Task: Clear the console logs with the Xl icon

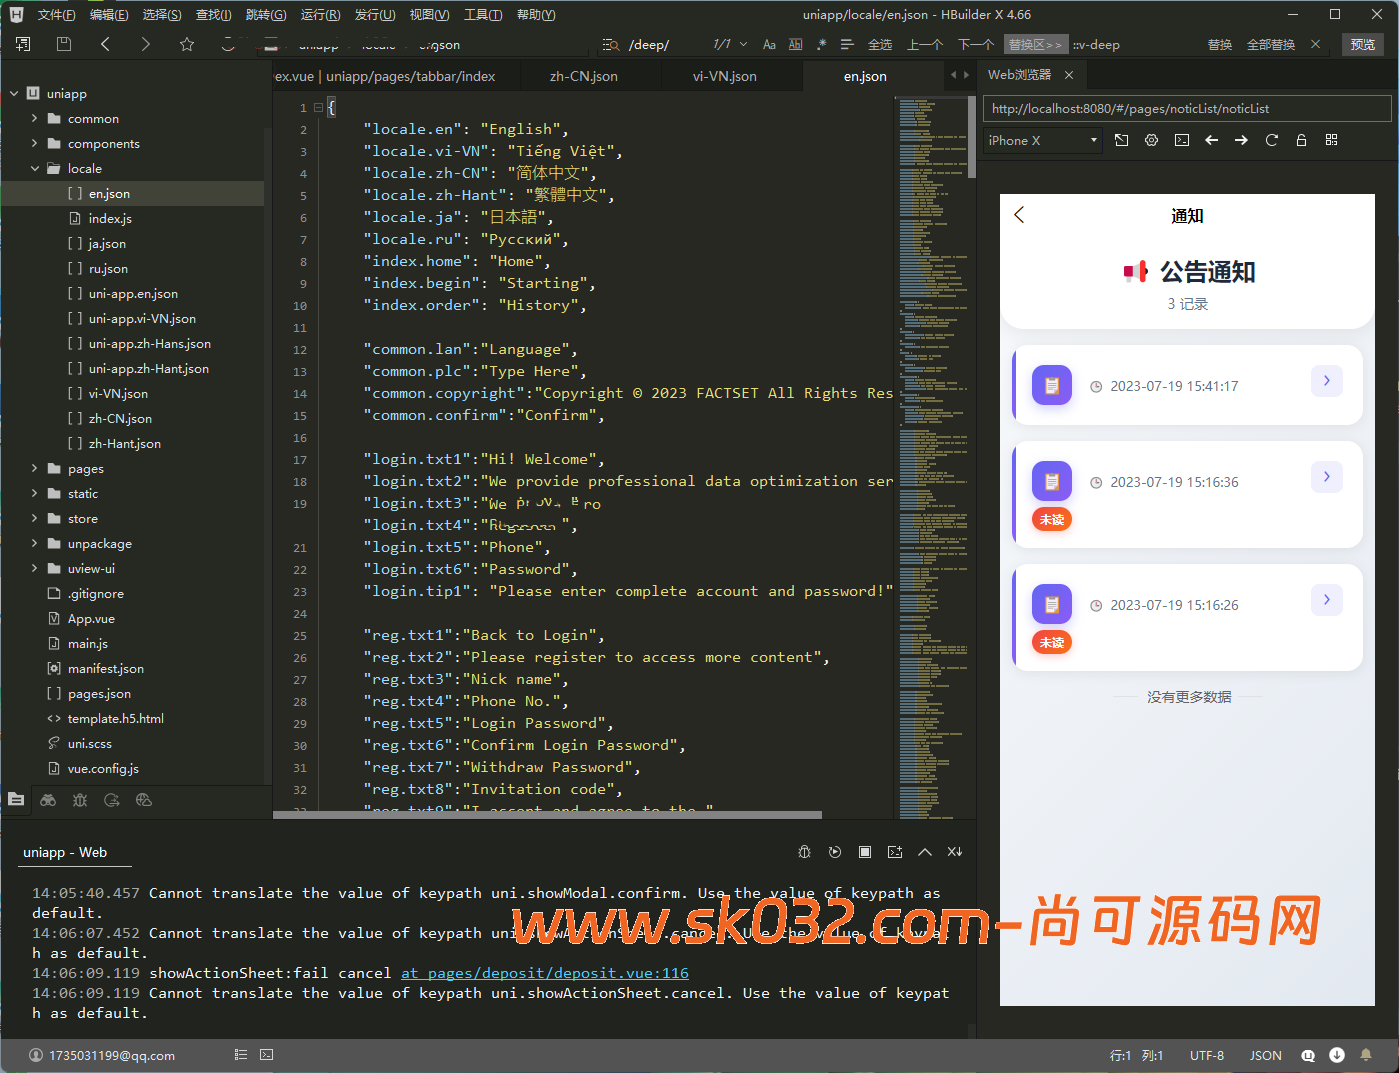Action: (955, 851)
